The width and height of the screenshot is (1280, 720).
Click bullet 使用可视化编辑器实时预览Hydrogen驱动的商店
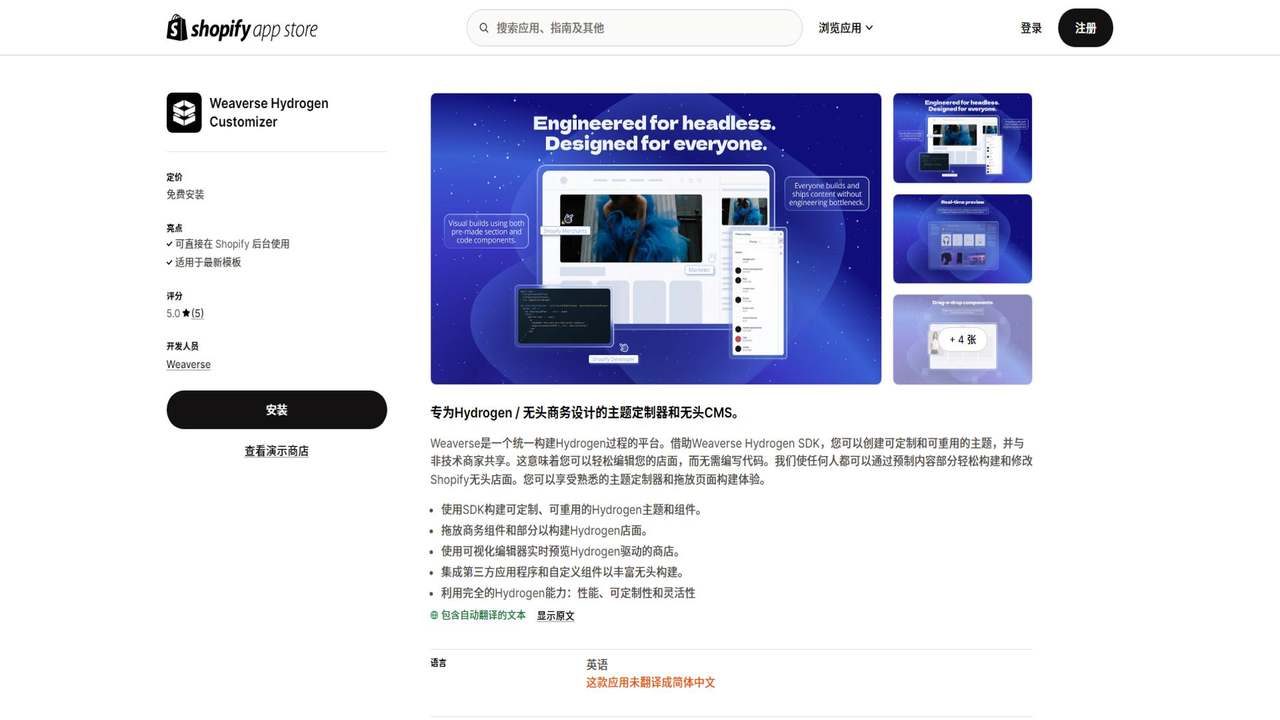coord(561,552)
